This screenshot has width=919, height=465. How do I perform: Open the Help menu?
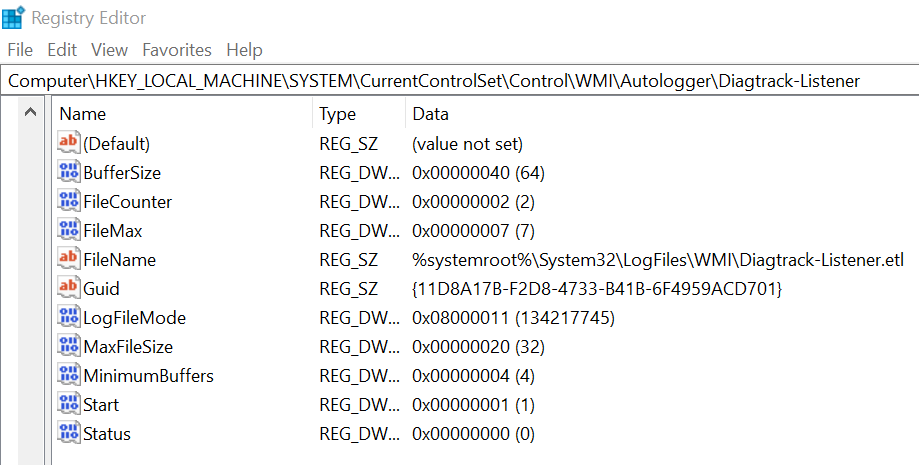[x=244, y=50]
